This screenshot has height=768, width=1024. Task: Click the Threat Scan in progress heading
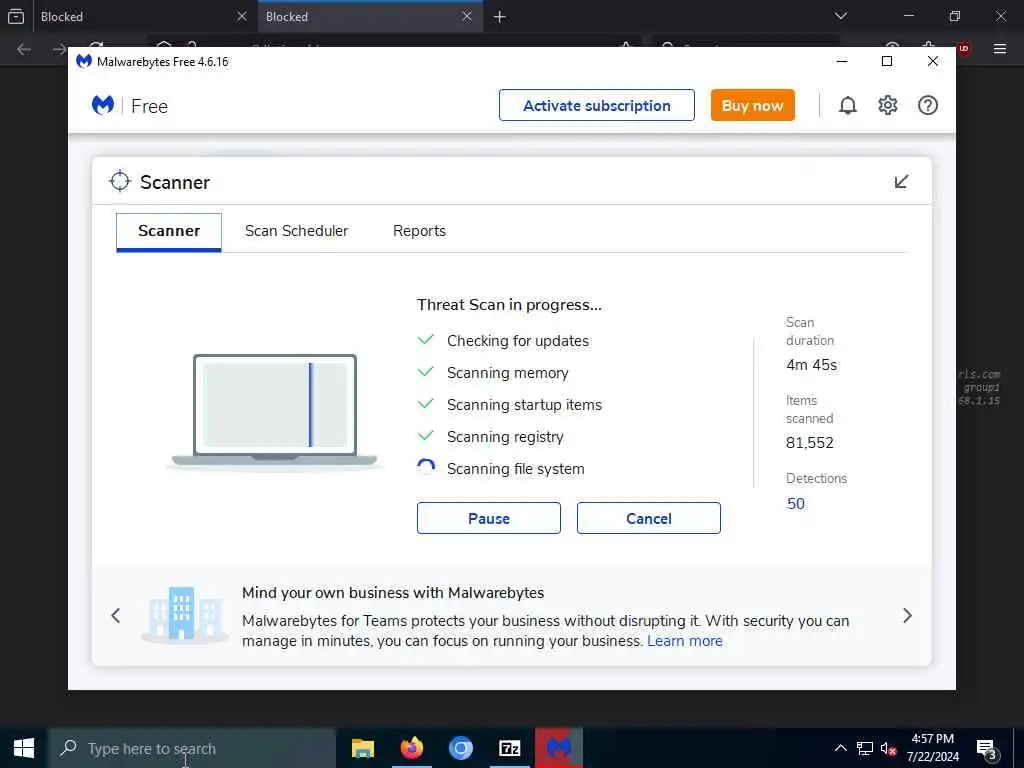click(509, 305)
